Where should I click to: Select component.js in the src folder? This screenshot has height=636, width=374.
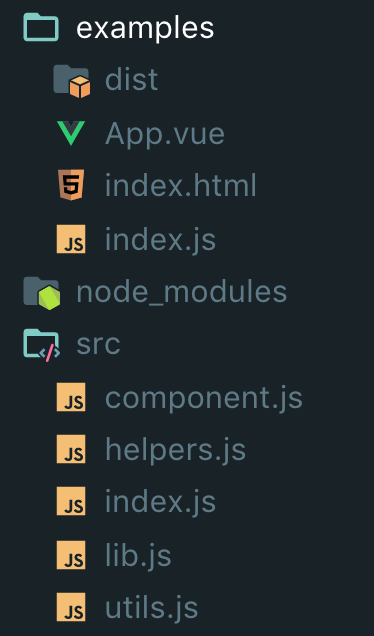point(204,398)
